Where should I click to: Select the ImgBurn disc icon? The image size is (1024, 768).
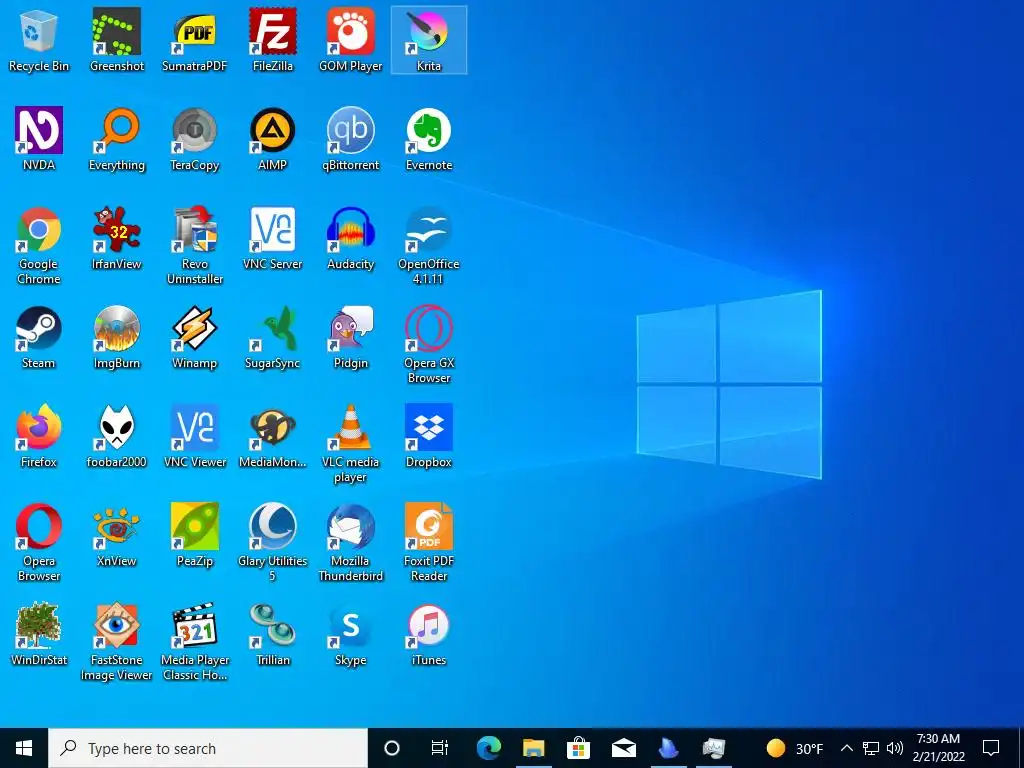117,338
